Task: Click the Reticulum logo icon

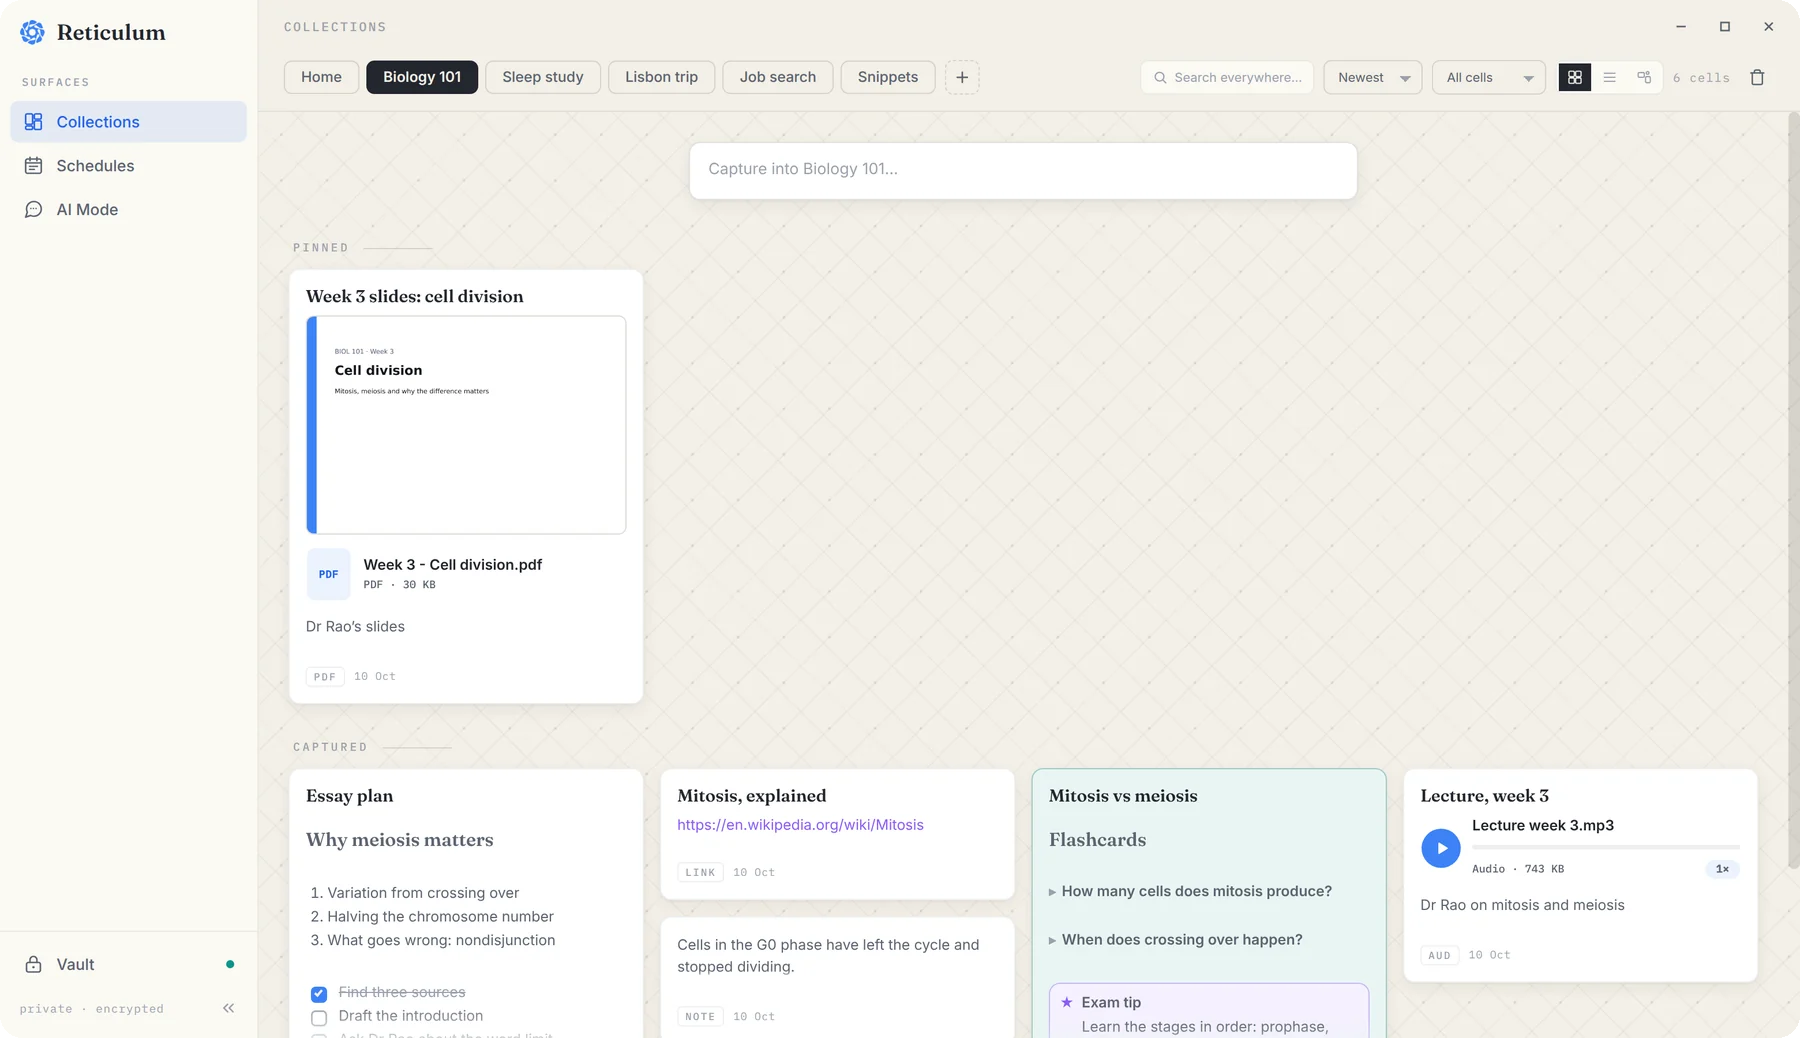Action: [32, 32]
